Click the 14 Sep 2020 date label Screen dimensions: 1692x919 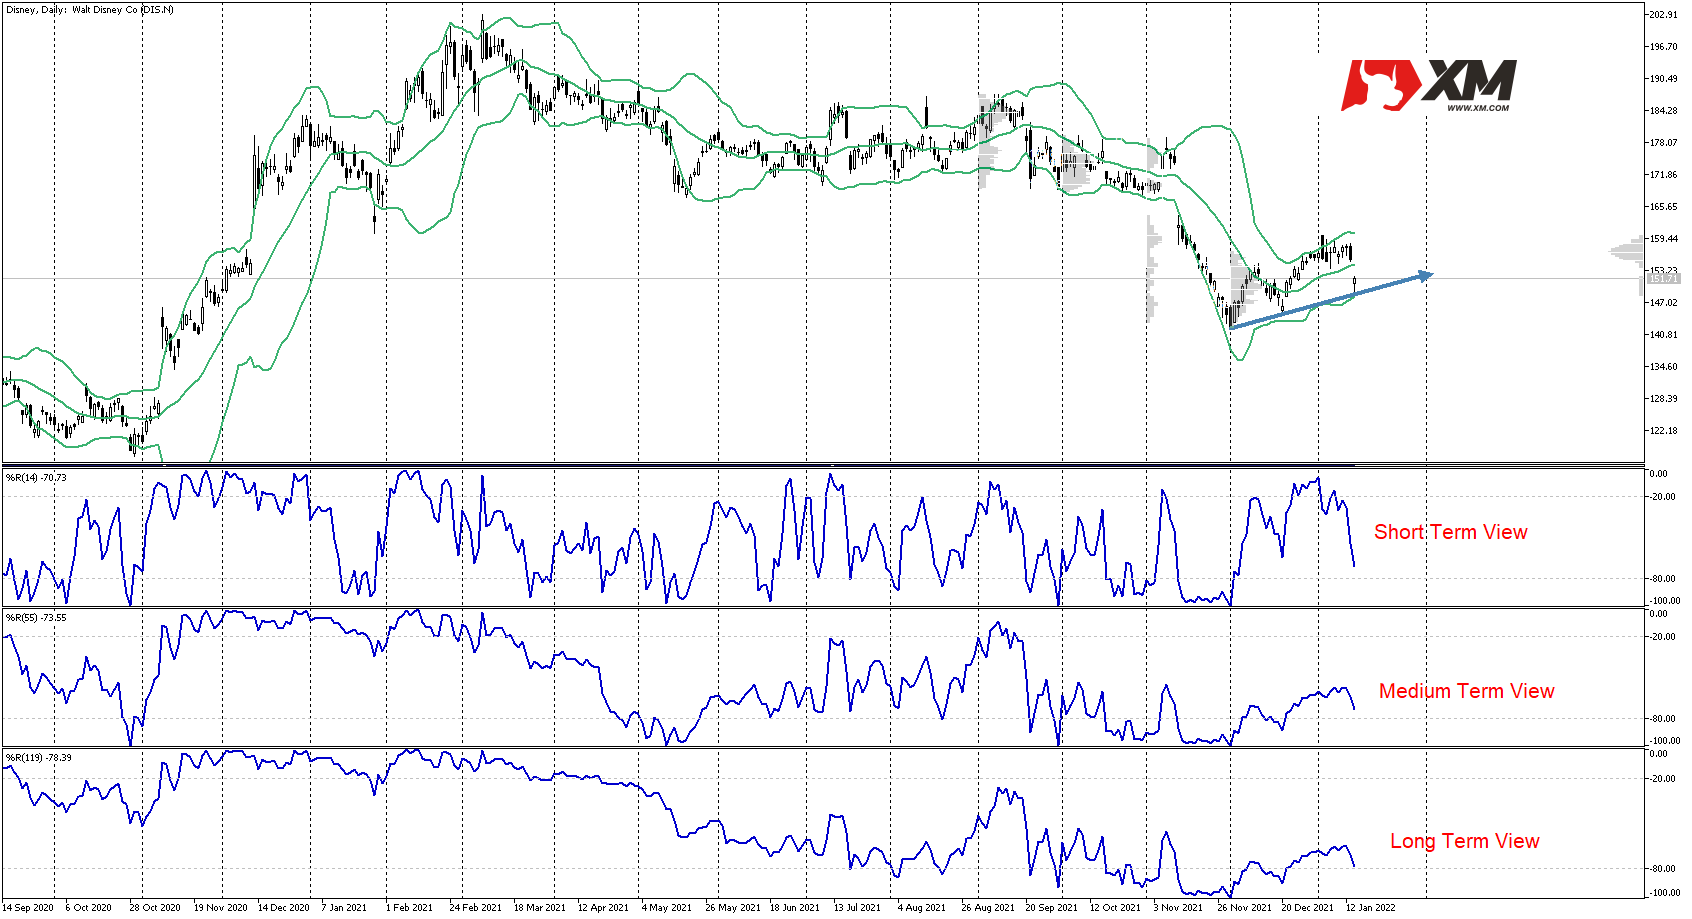pos(28,908)
